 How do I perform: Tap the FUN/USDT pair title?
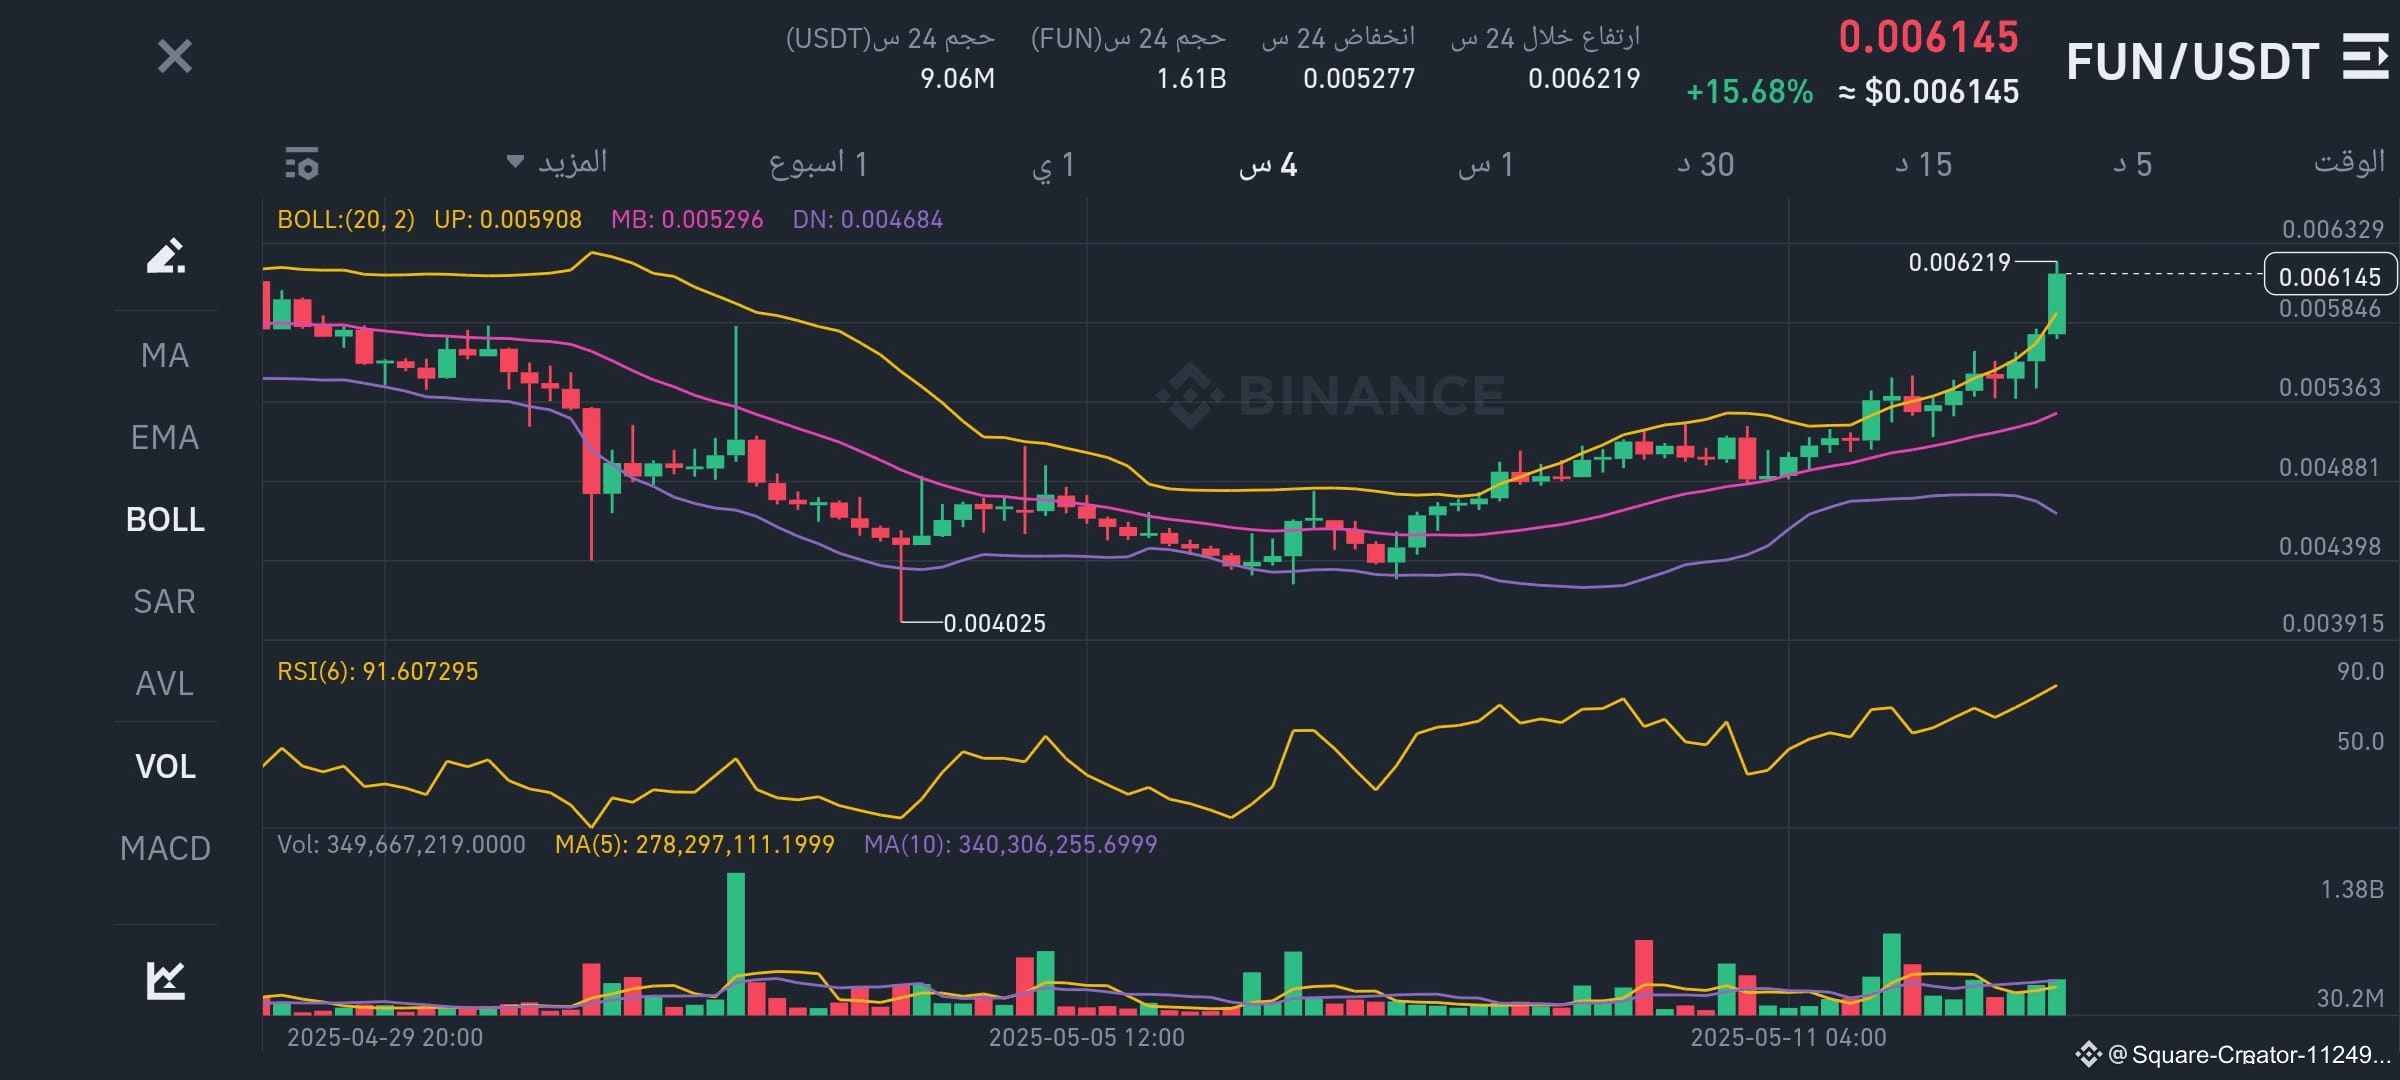click(2192, 62)
